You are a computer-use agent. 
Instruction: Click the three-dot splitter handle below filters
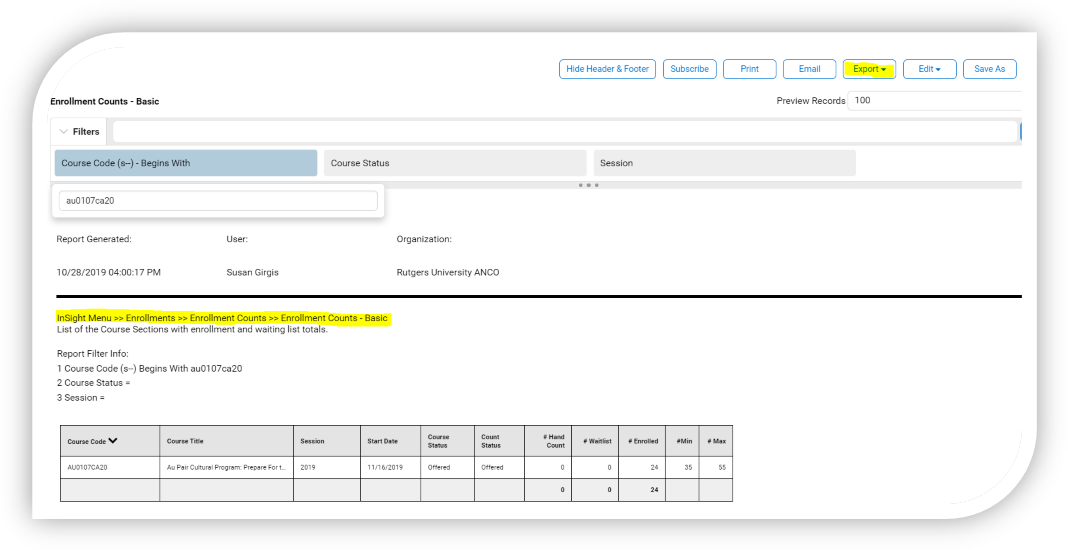(x=590, y=185)
